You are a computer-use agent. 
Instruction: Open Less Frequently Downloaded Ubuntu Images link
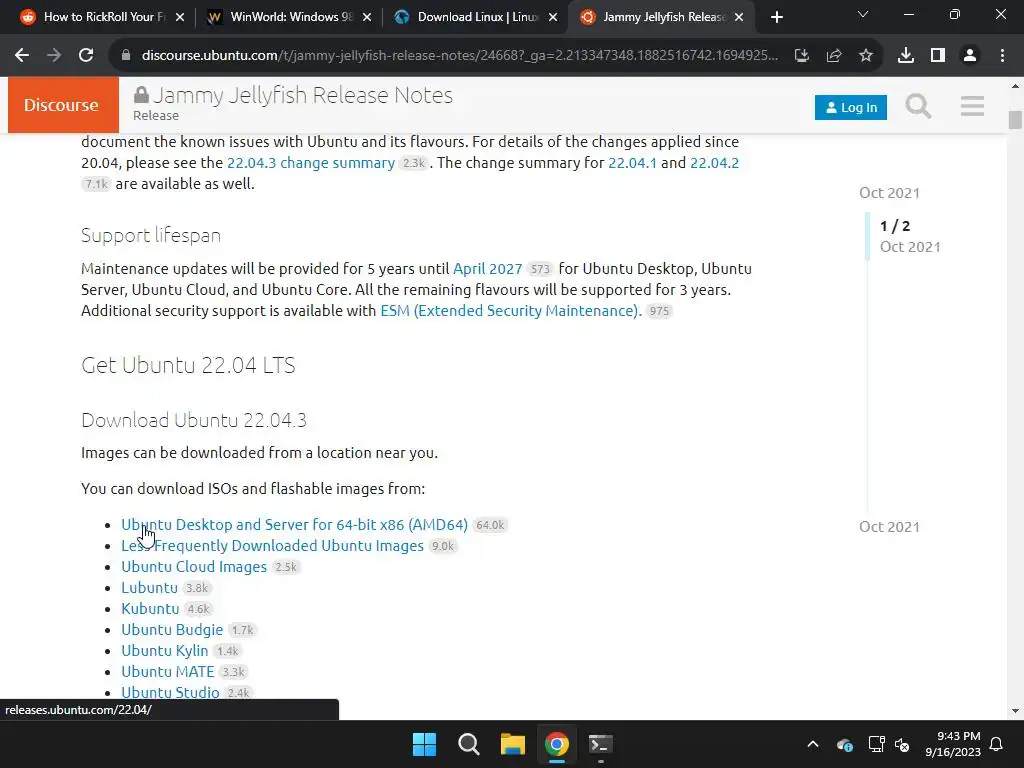pos(272,546)
